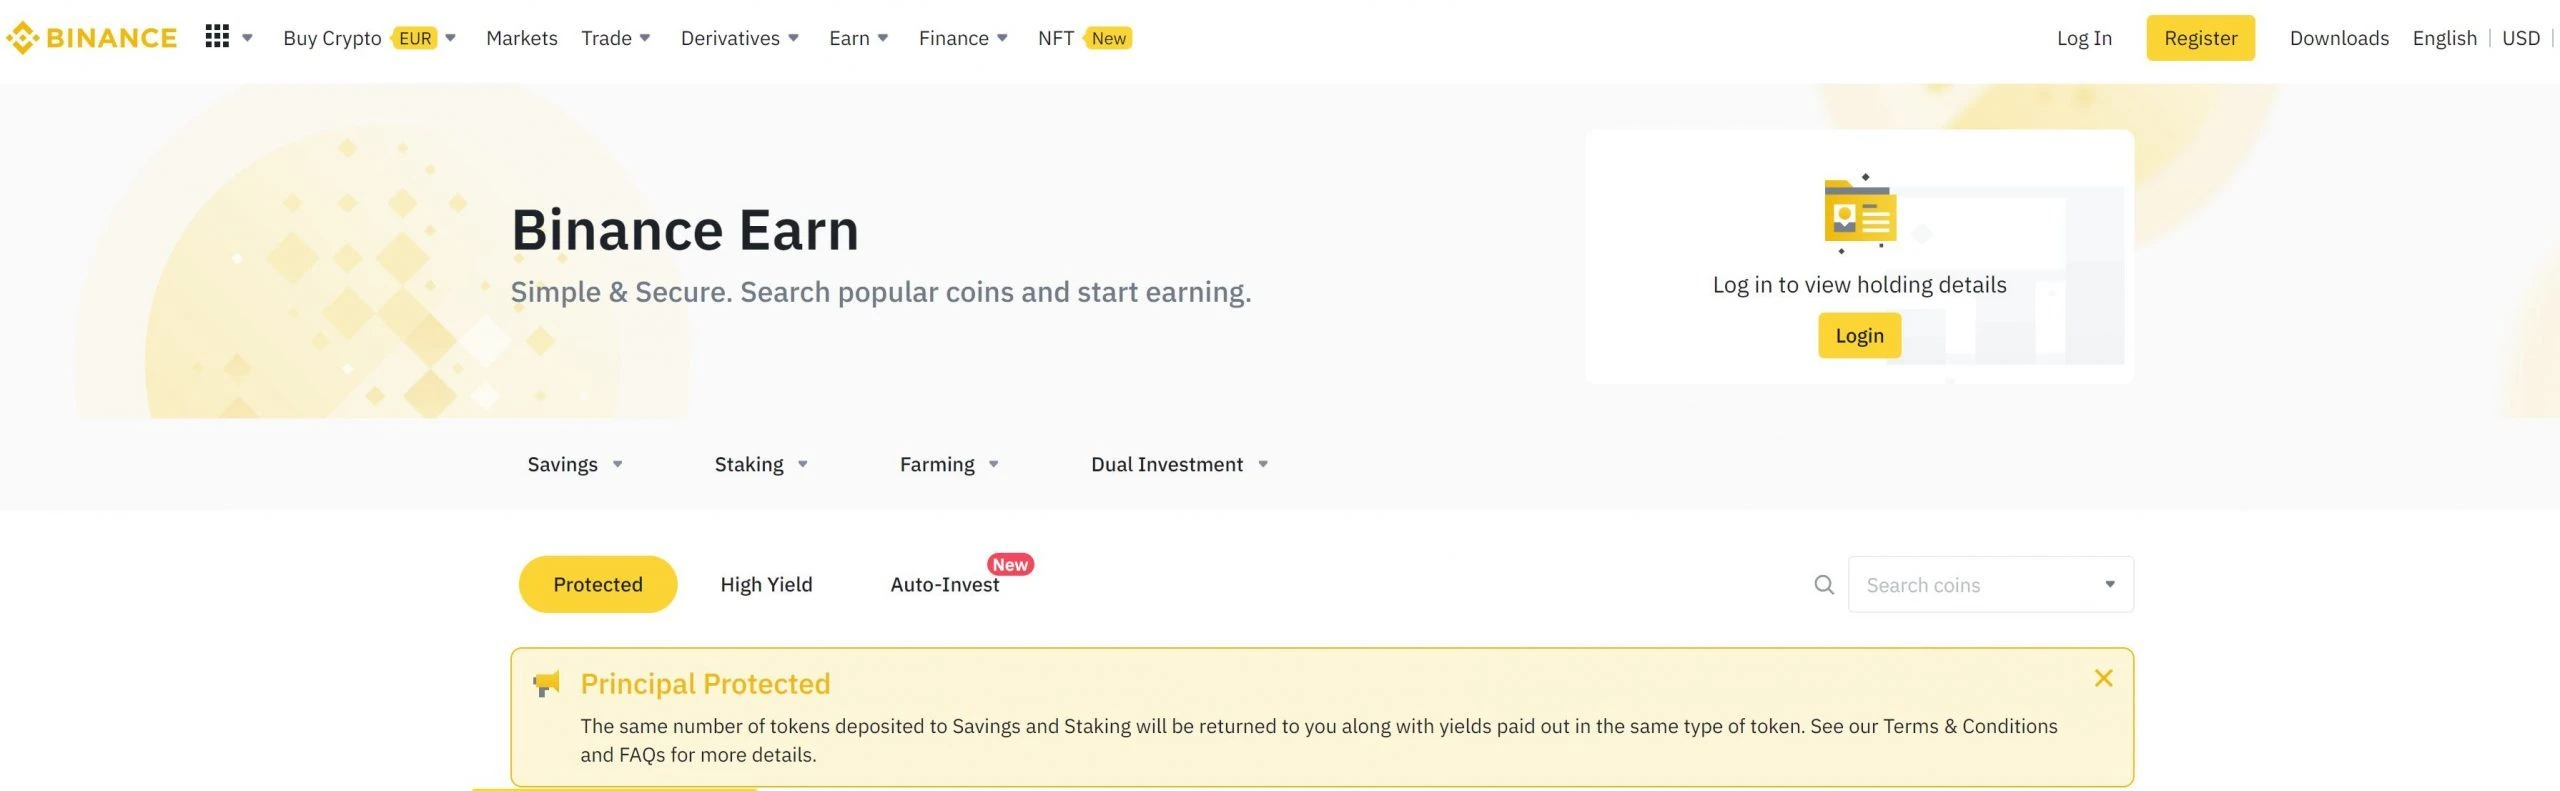Open the English language selector
This screenshot has height=791, width=2560.
[x=2444, y=38]
